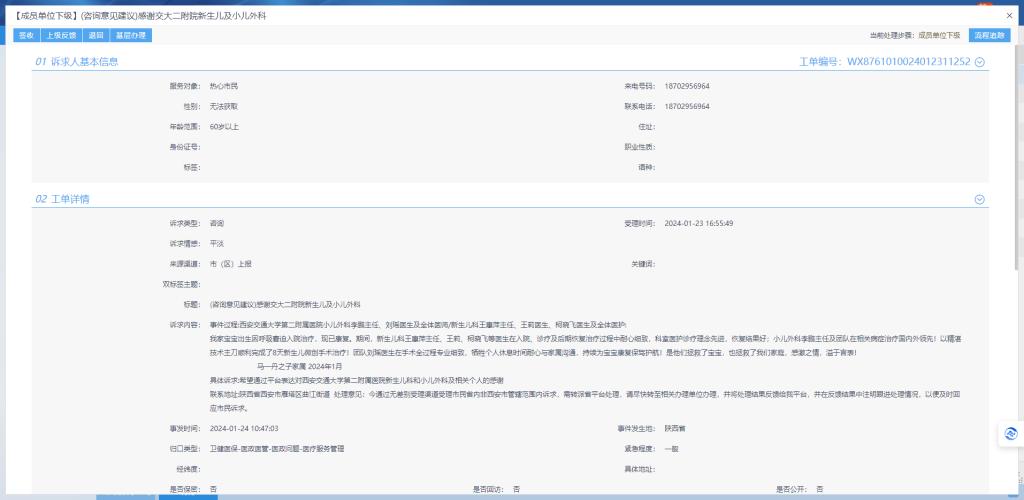The height and width of the screenshot is (500, 1024).
Task: Click the 签收 button
Action: point(25,35)
